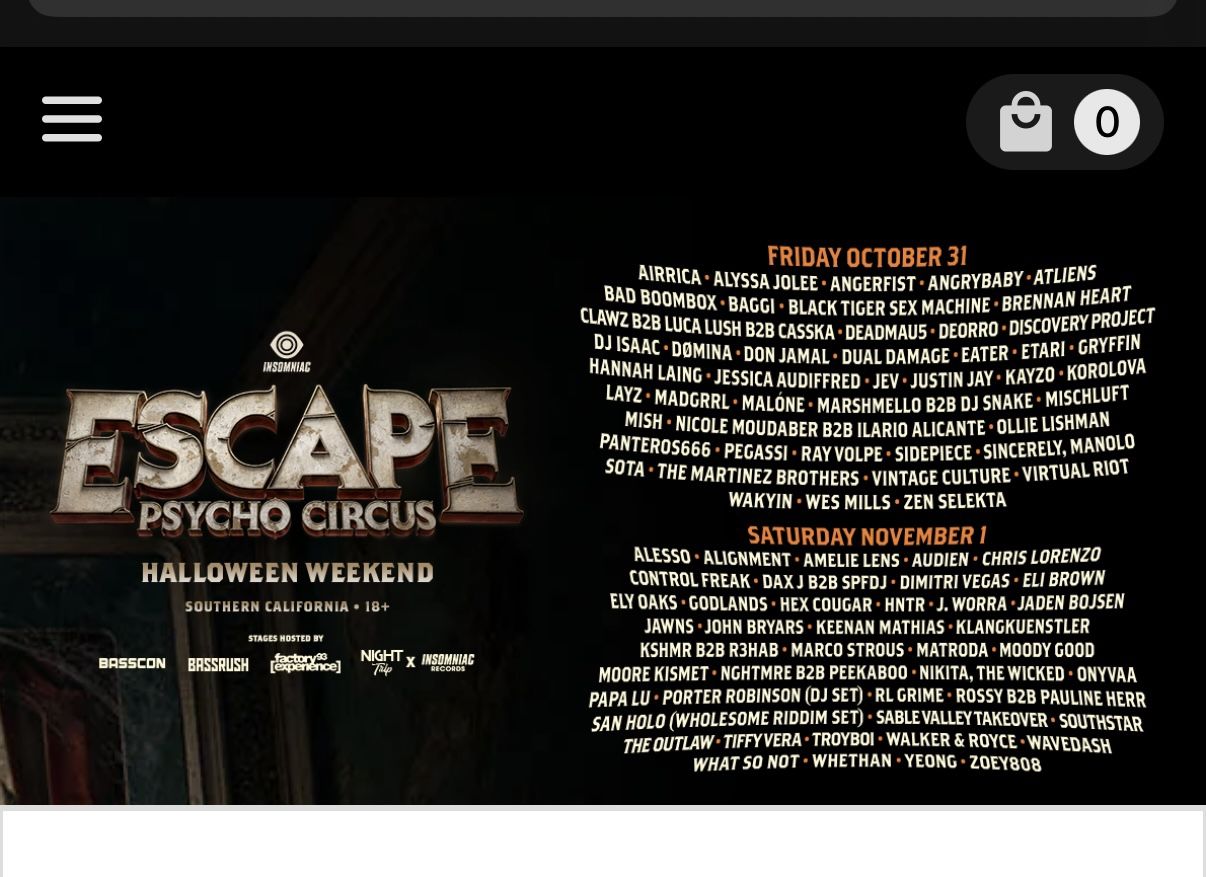The height and width of the screenshot is (877, 1206).
Task: Click Alesso in the Saturday lineup
Action: (662, 555)
